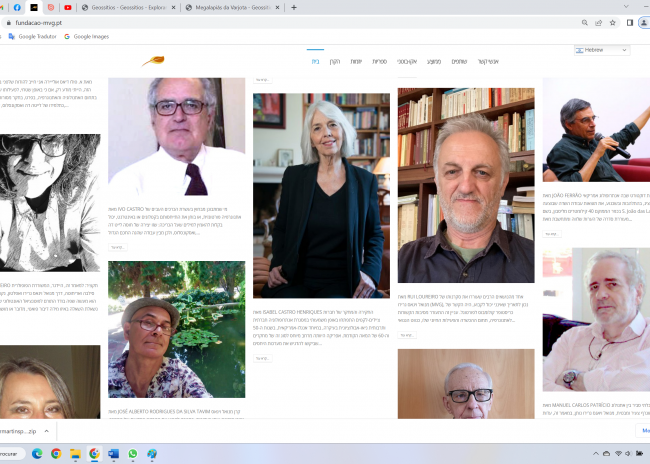Click the JOÃO FERRÃO name text

[566, 195]
